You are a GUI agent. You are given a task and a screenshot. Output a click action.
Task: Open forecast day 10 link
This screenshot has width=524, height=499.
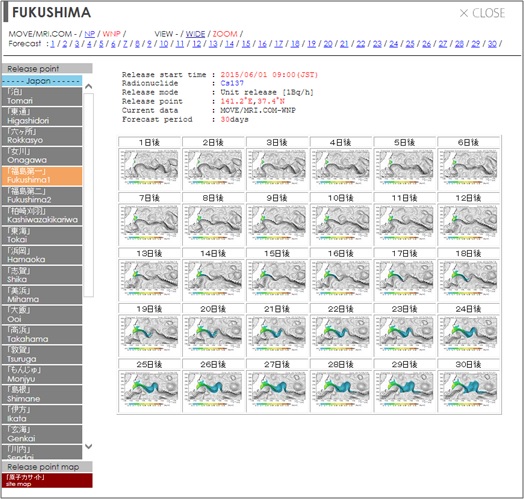click(x=163, y=44)
